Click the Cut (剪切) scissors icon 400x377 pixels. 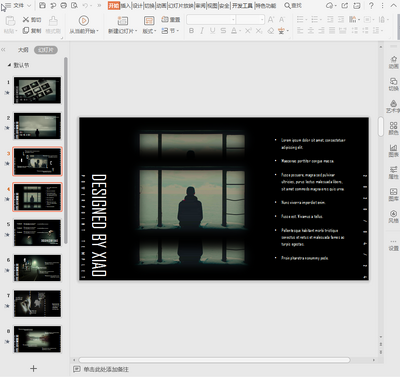pos(26,20)
